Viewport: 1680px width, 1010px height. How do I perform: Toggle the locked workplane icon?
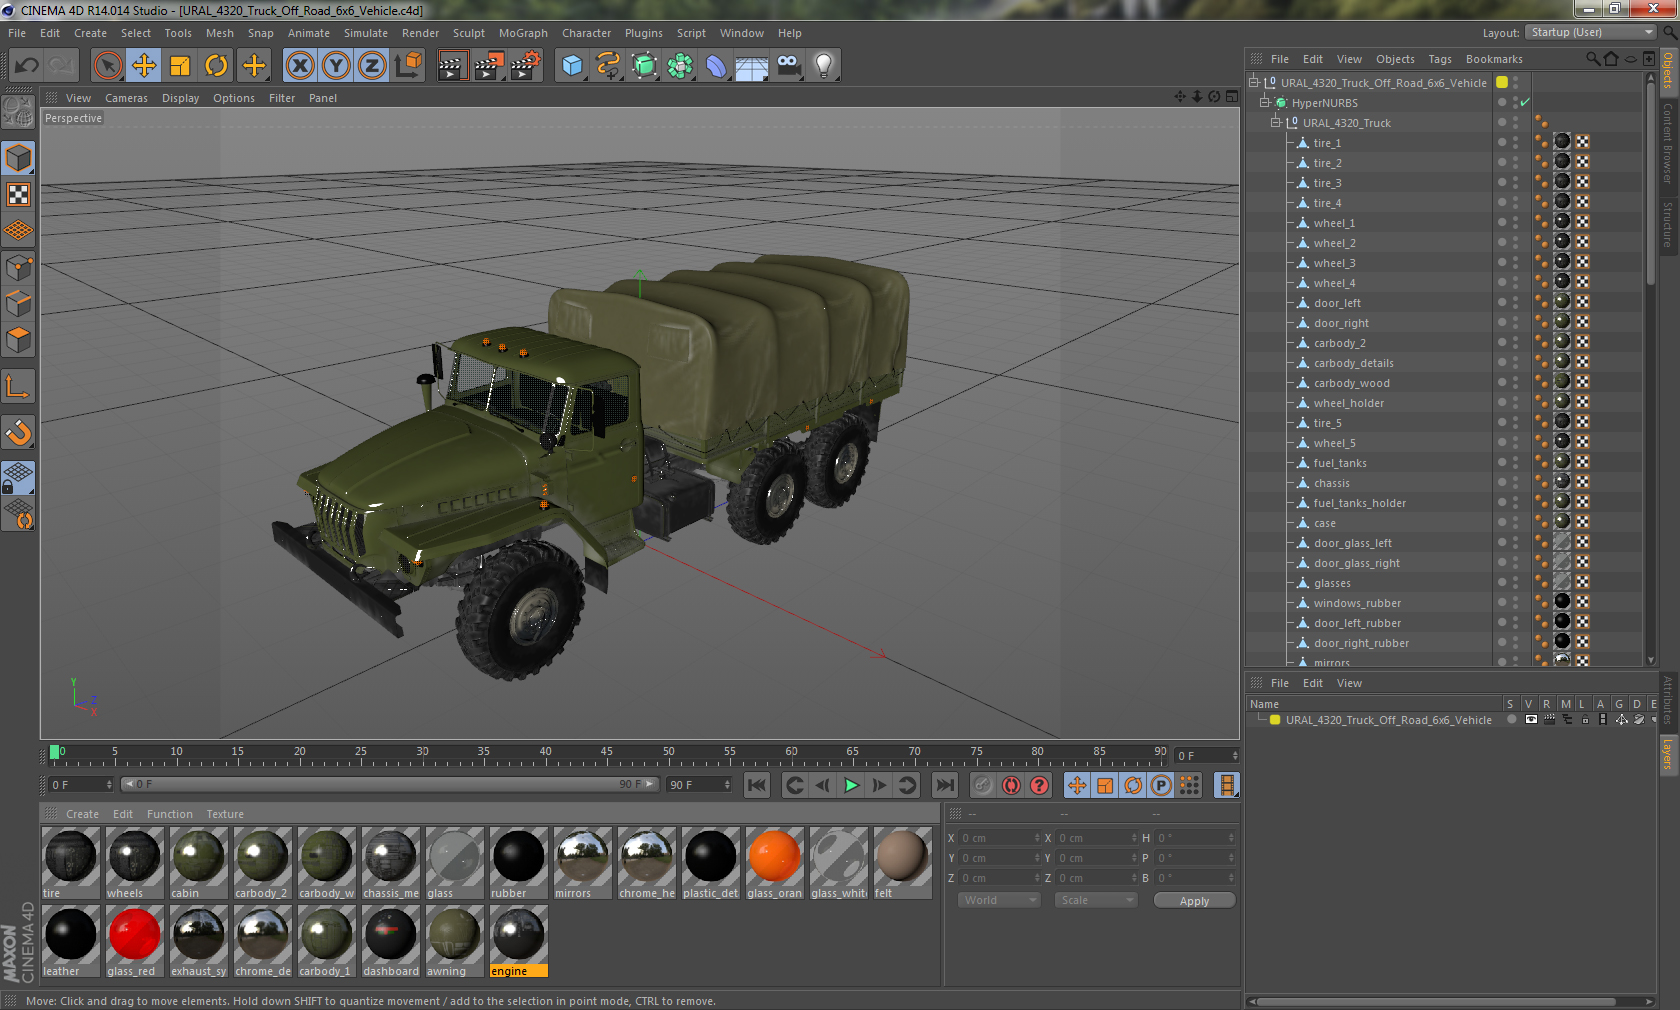[18, 478]
